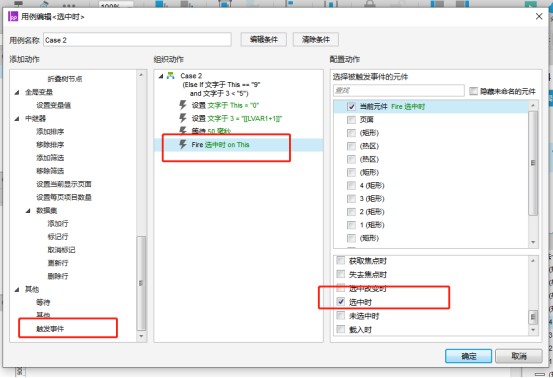Select the 设置变量值 action
Image resolution: width=553 pixels, height=378 pixels.
(x=53, y=105)
